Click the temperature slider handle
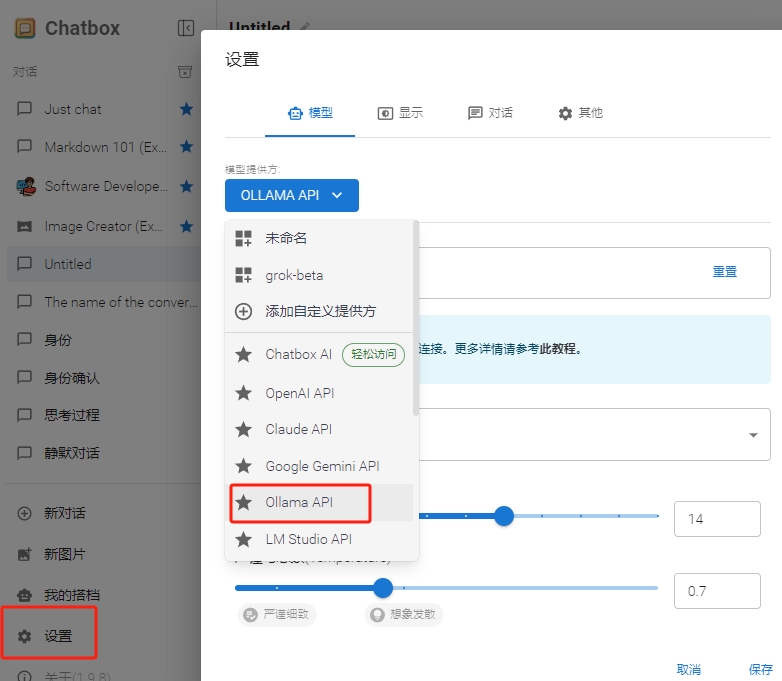The height and width of the screenshot is (681, 782). pos(383,588)
